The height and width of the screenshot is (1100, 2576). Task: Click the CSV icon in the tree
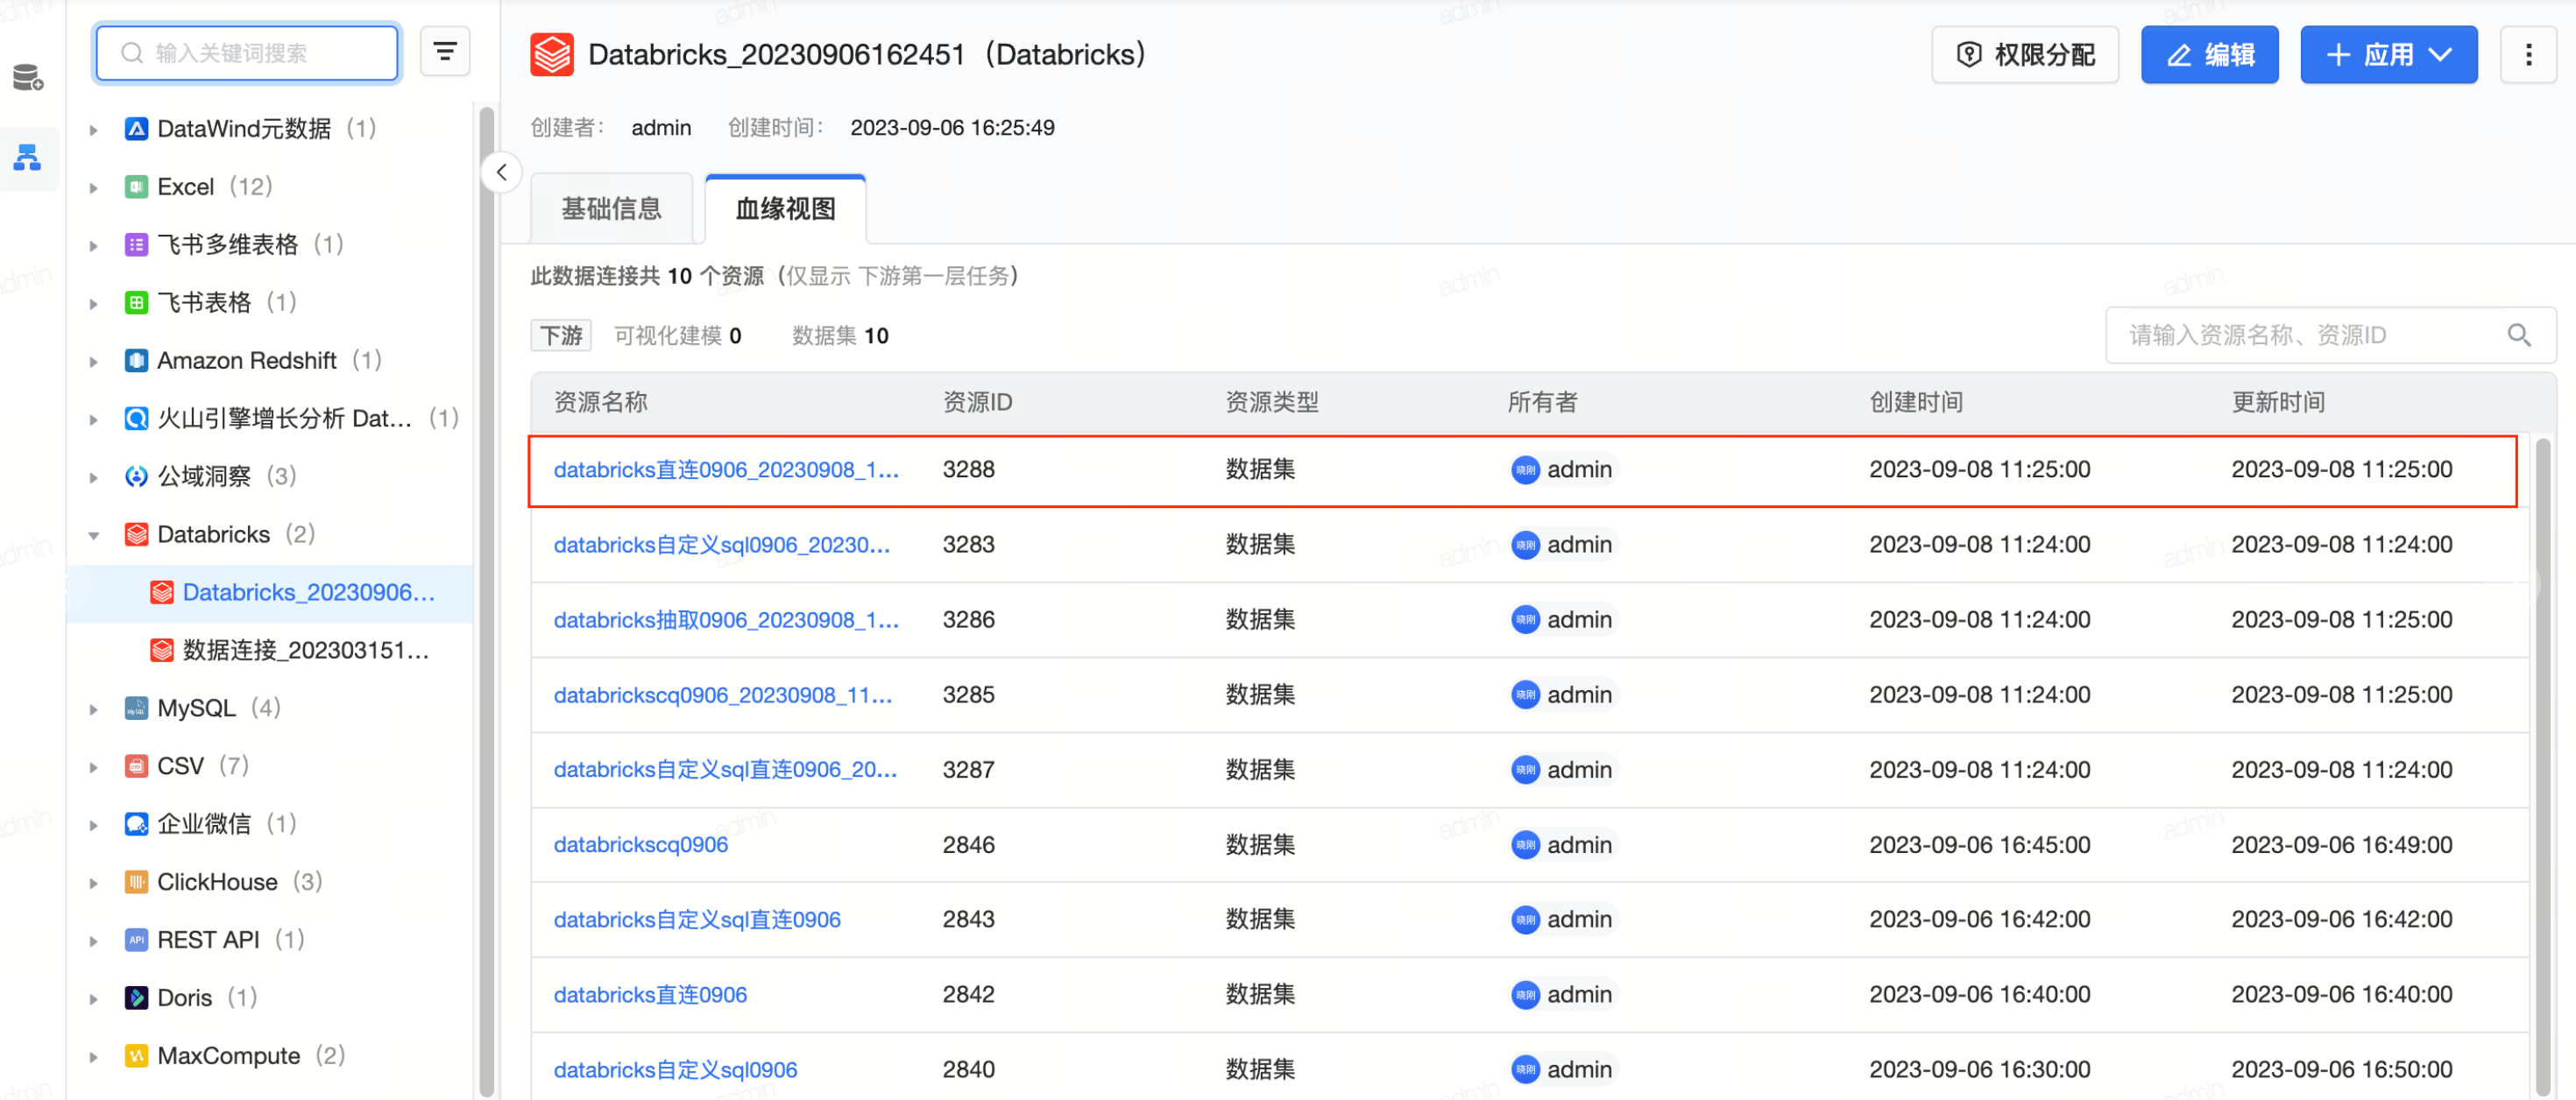(136, 766)
